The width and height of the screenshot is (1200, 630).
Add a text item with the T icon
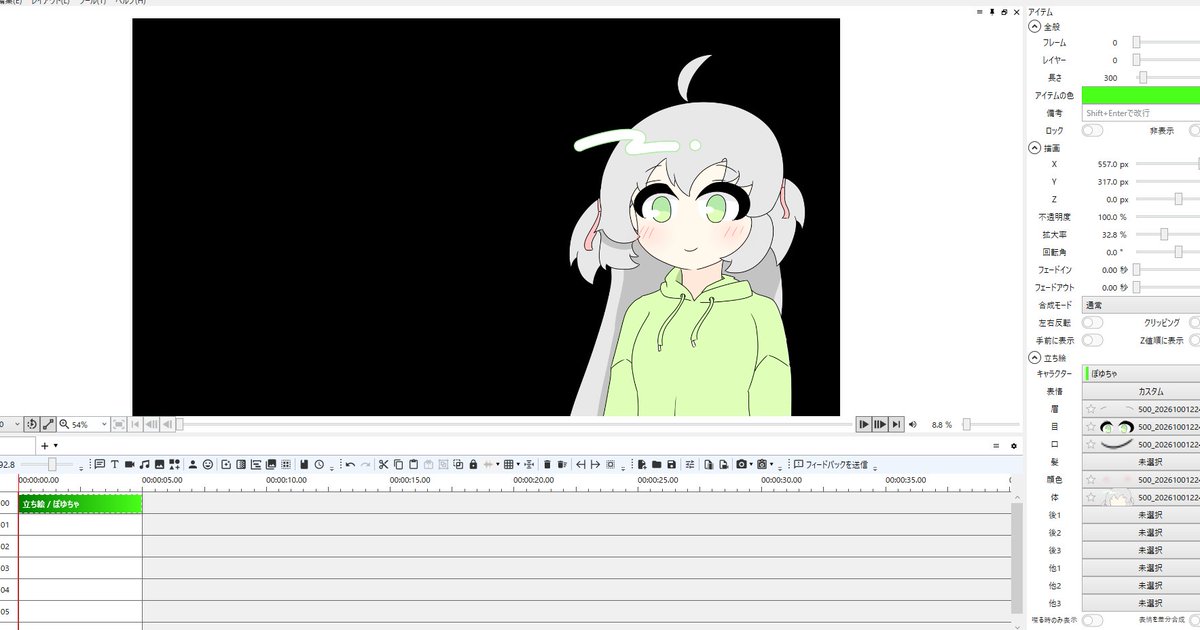click(x=114, y=464)
